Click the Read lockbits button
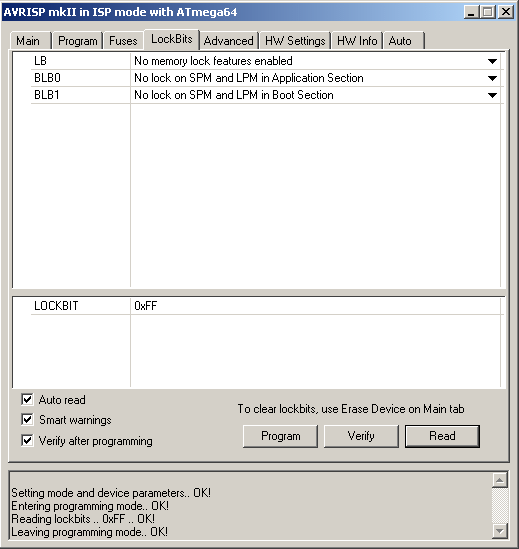 click(x=442, y=436)
